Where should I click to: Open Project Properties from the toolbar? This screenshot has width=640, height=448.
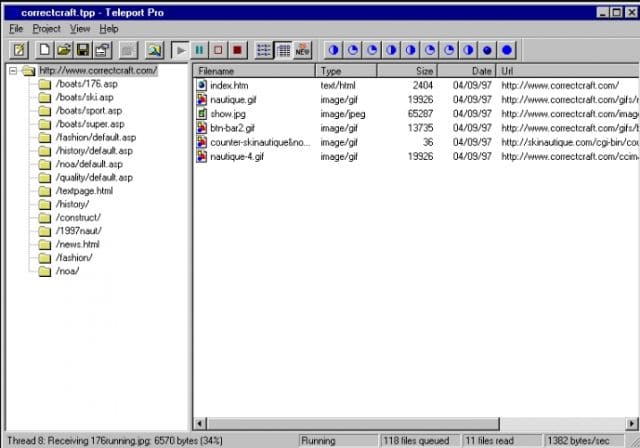pyautogui.click(x=102, y=49)
